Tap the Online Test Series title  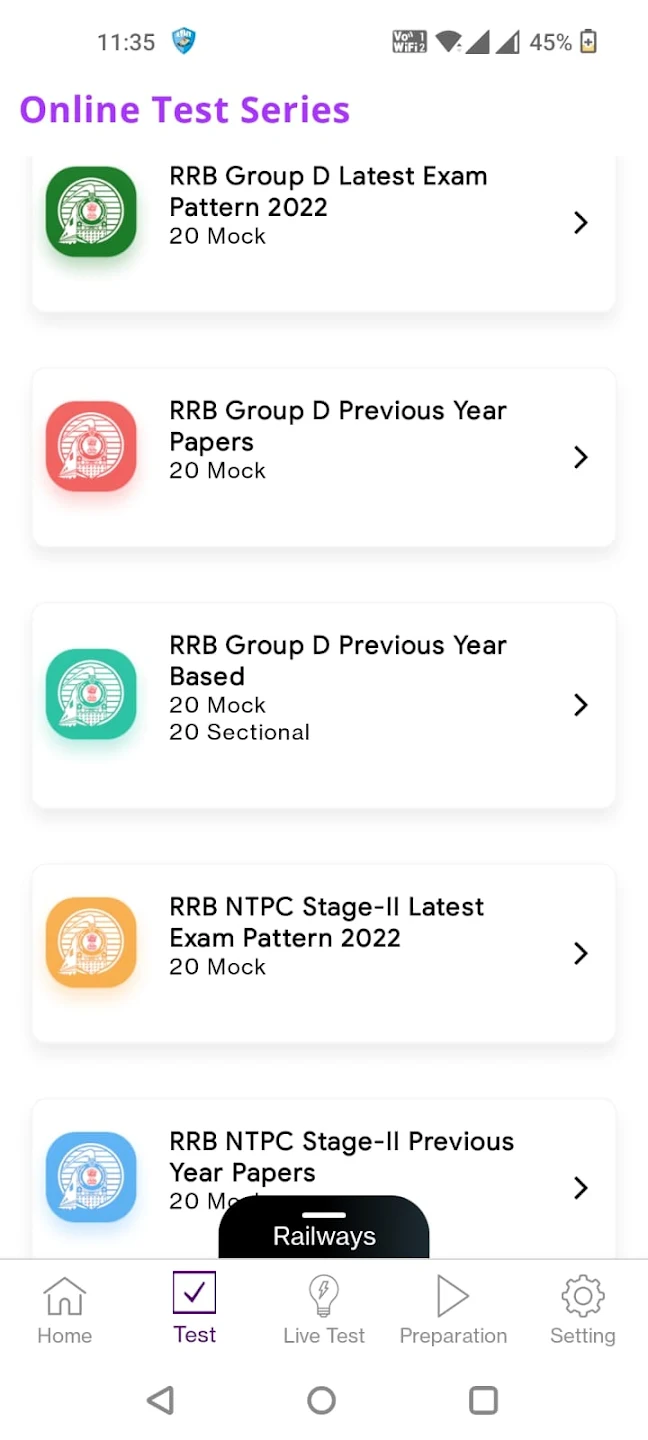point(185,109)
